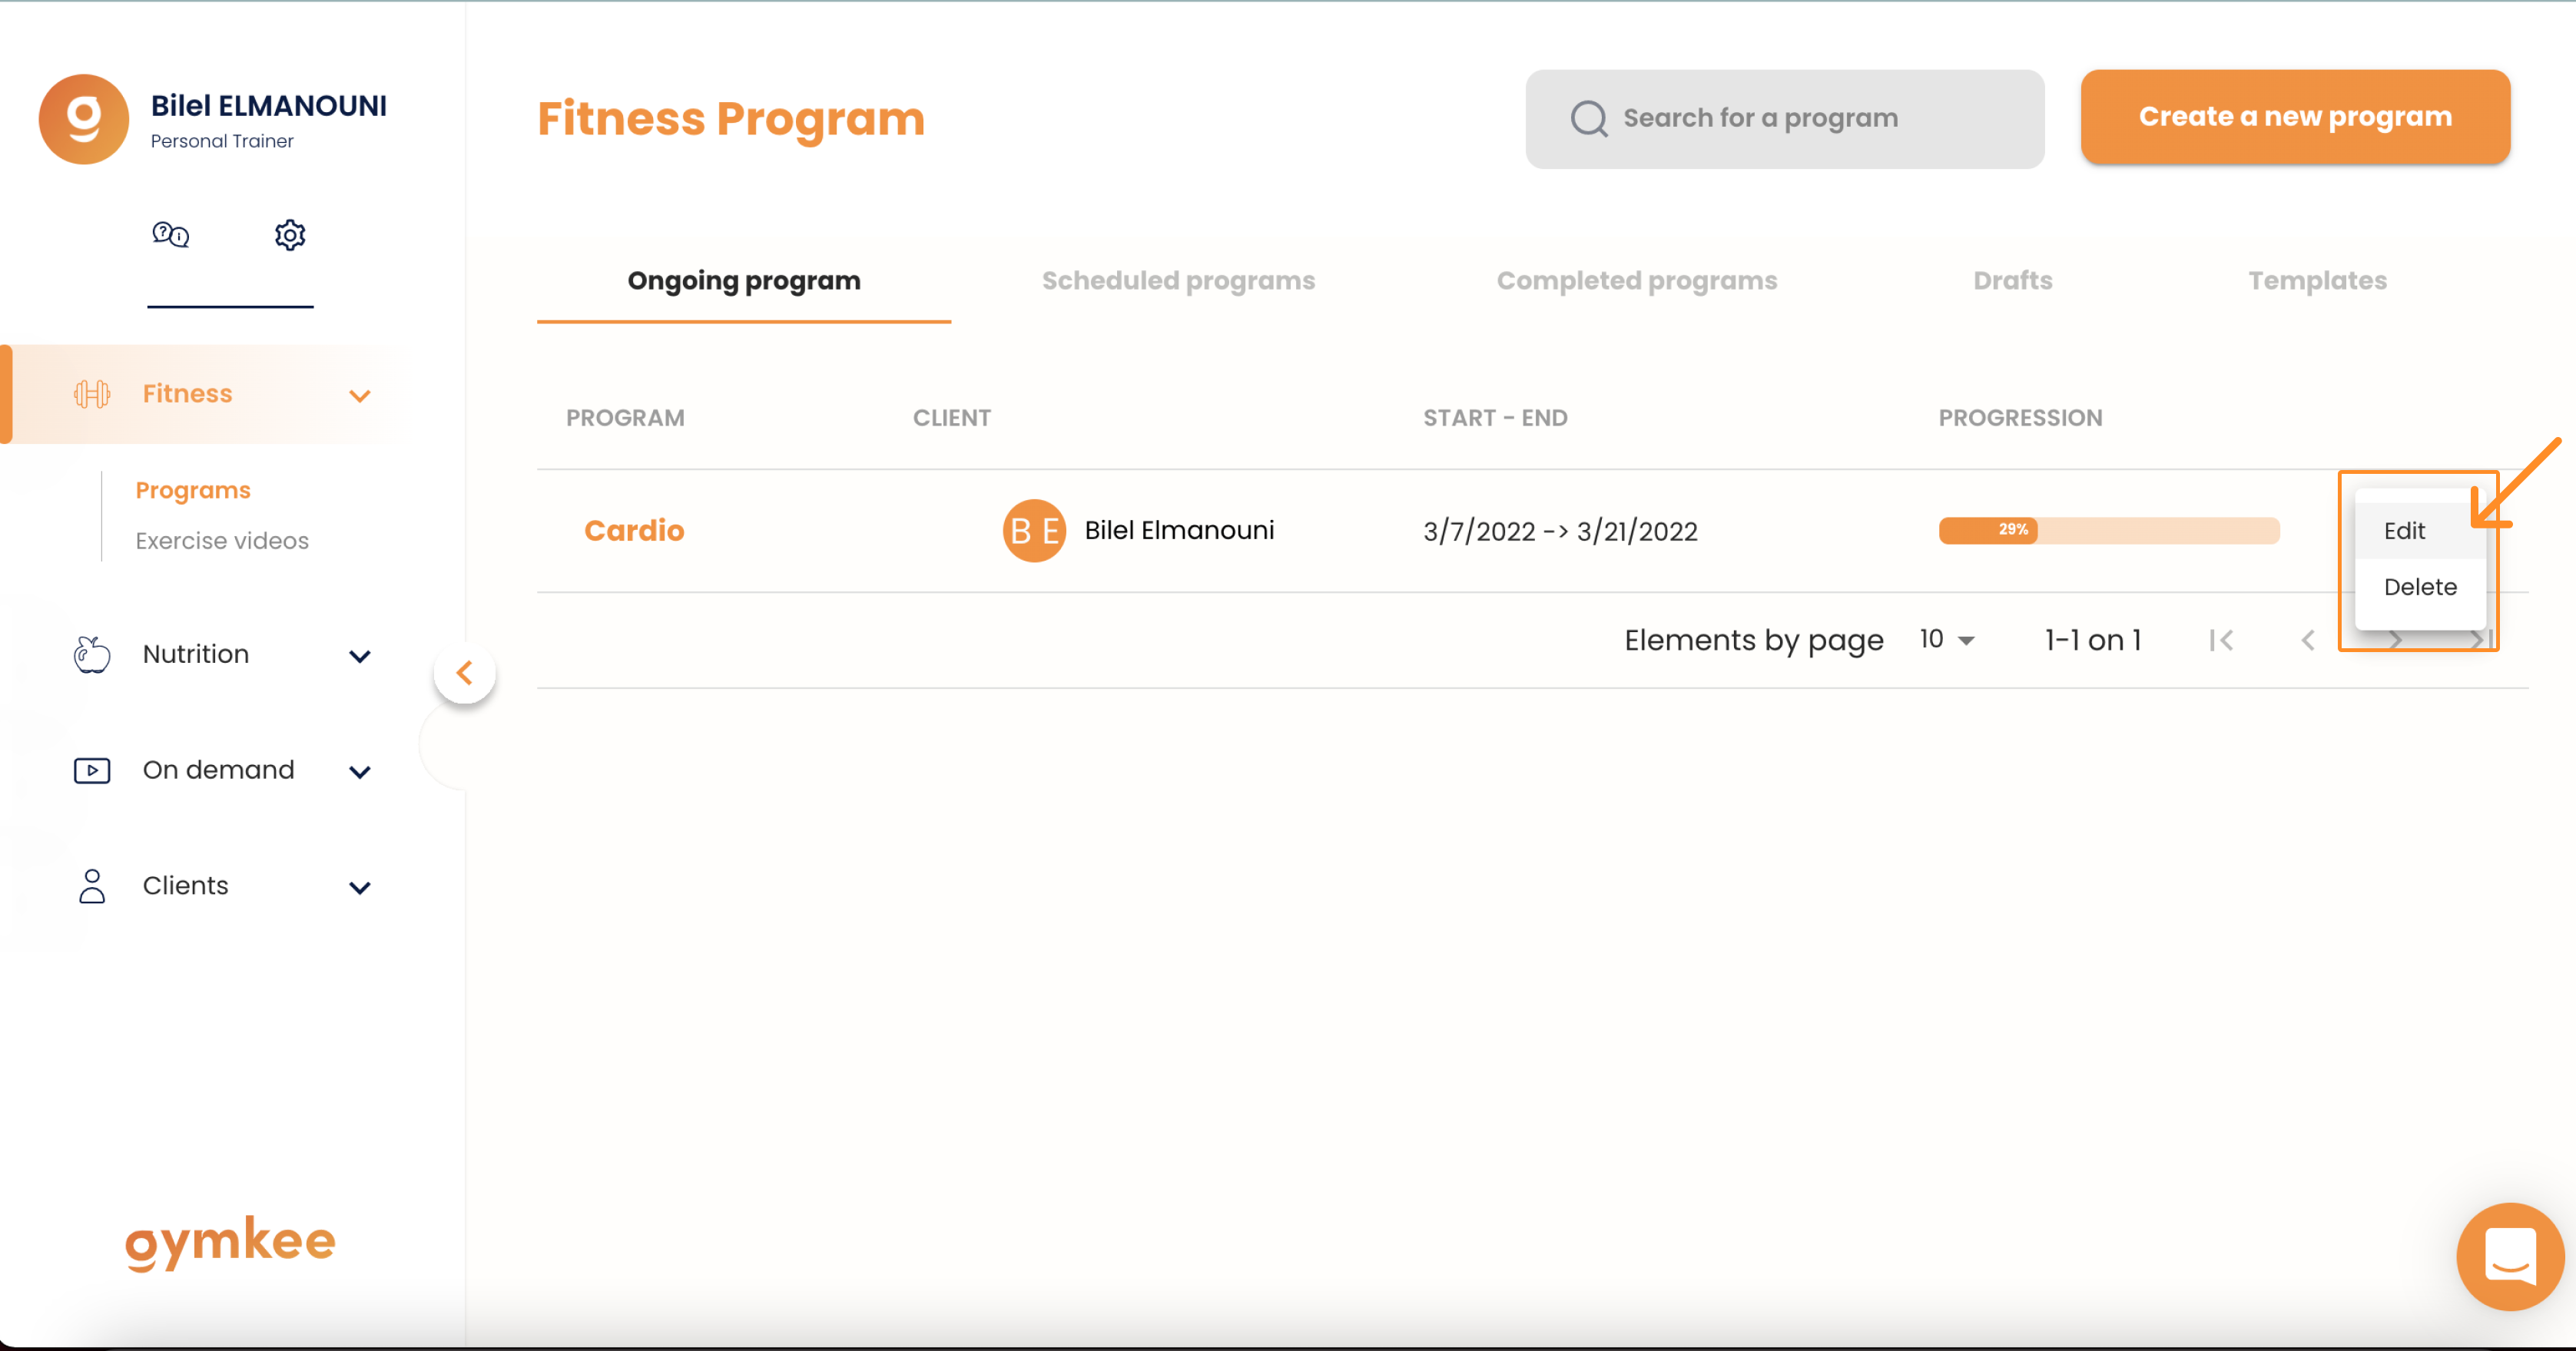Click the gymkee logo at sidebar bottom
Viewport: 2576px width, 1351px height.
[230, 1243]
